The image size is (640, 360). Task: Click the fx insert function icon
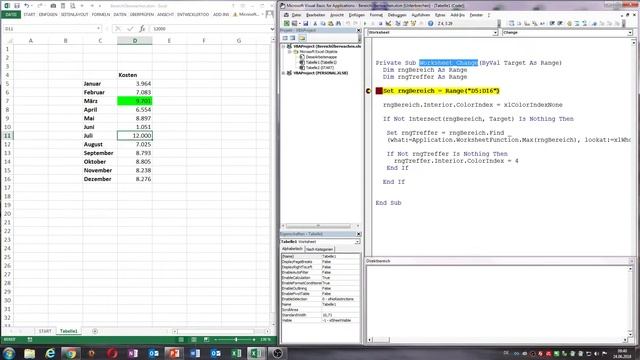click(x=142, y=29)
